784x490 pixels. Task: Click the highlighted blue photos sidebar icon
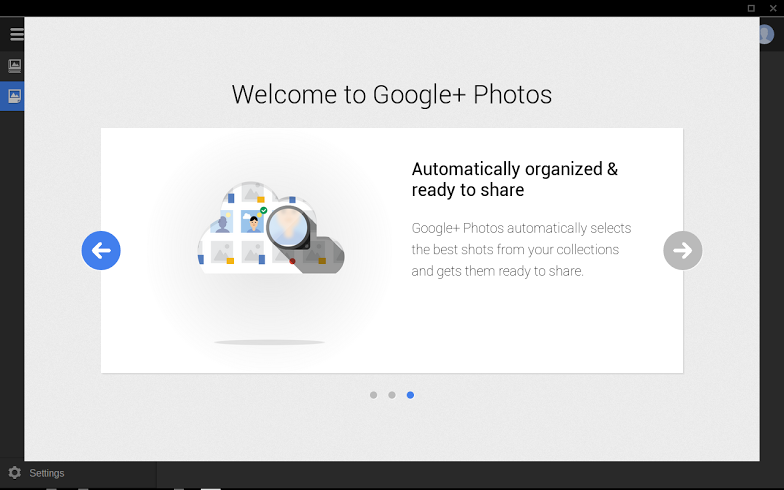(x=14, y=96)
